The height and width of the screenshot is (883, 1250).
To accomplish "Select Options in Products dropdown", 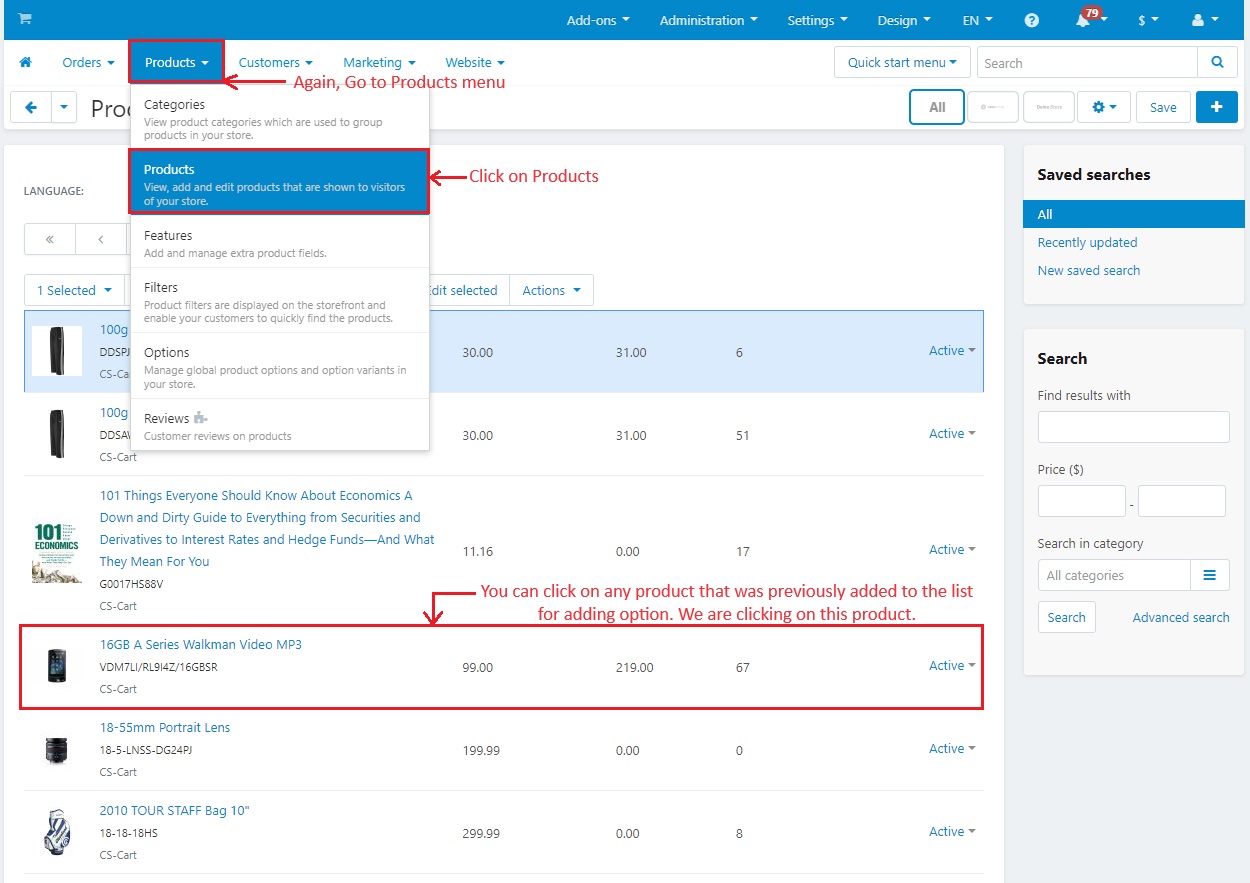I will click(280, 369).
